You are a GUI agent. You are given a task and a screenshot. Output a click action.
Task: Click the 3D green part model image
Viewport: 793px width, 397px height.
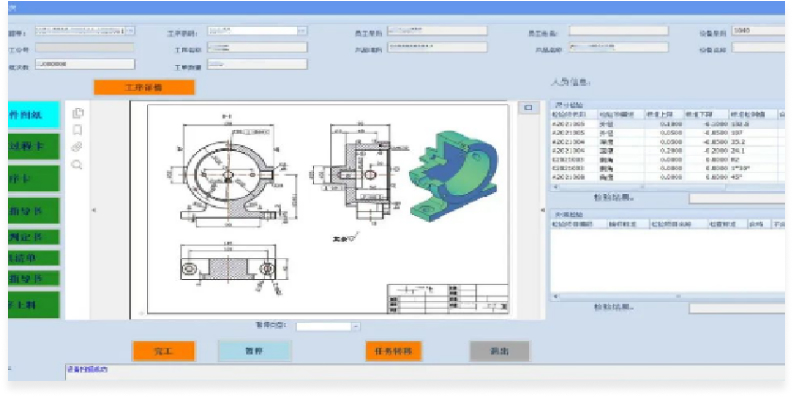click(453, 175)
